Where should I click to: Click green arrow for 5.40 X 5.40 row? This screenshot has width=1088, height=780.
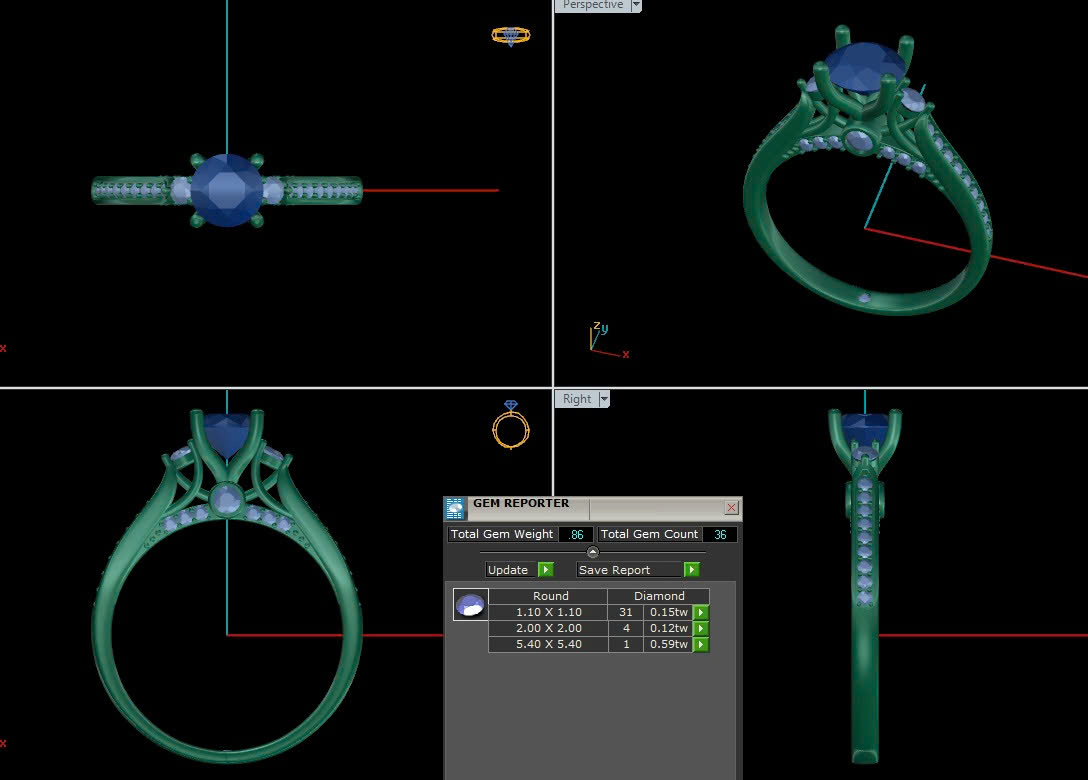tap(701, 644)
